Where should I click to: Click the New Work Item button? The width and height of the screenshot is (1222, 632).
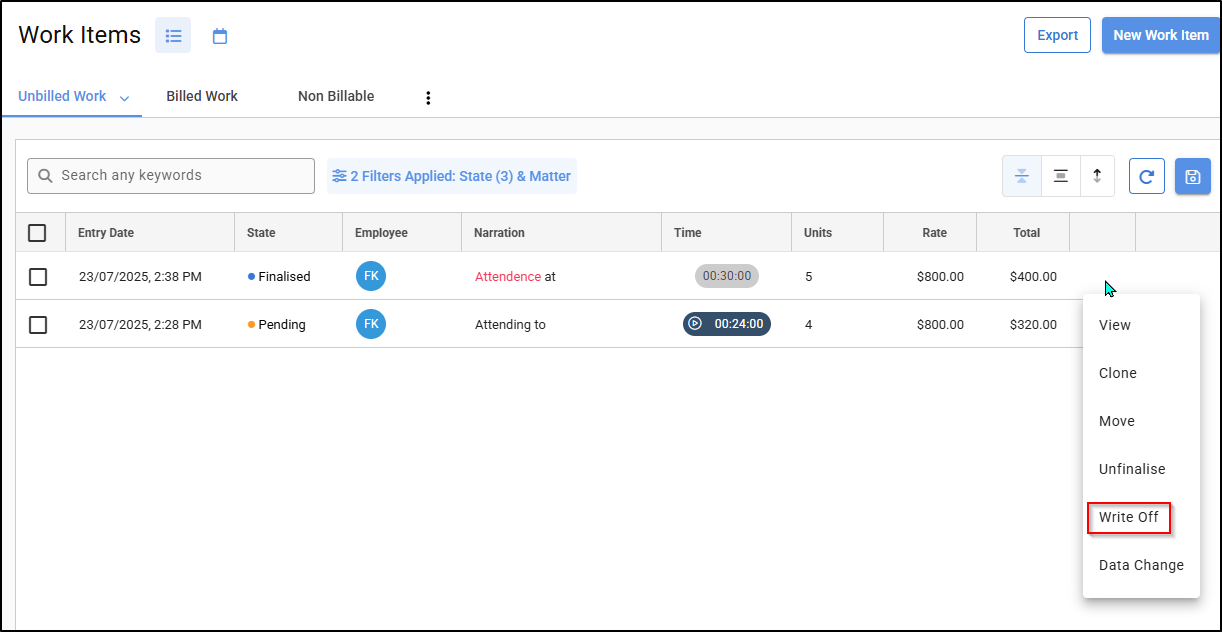[x=1161, y=35]
